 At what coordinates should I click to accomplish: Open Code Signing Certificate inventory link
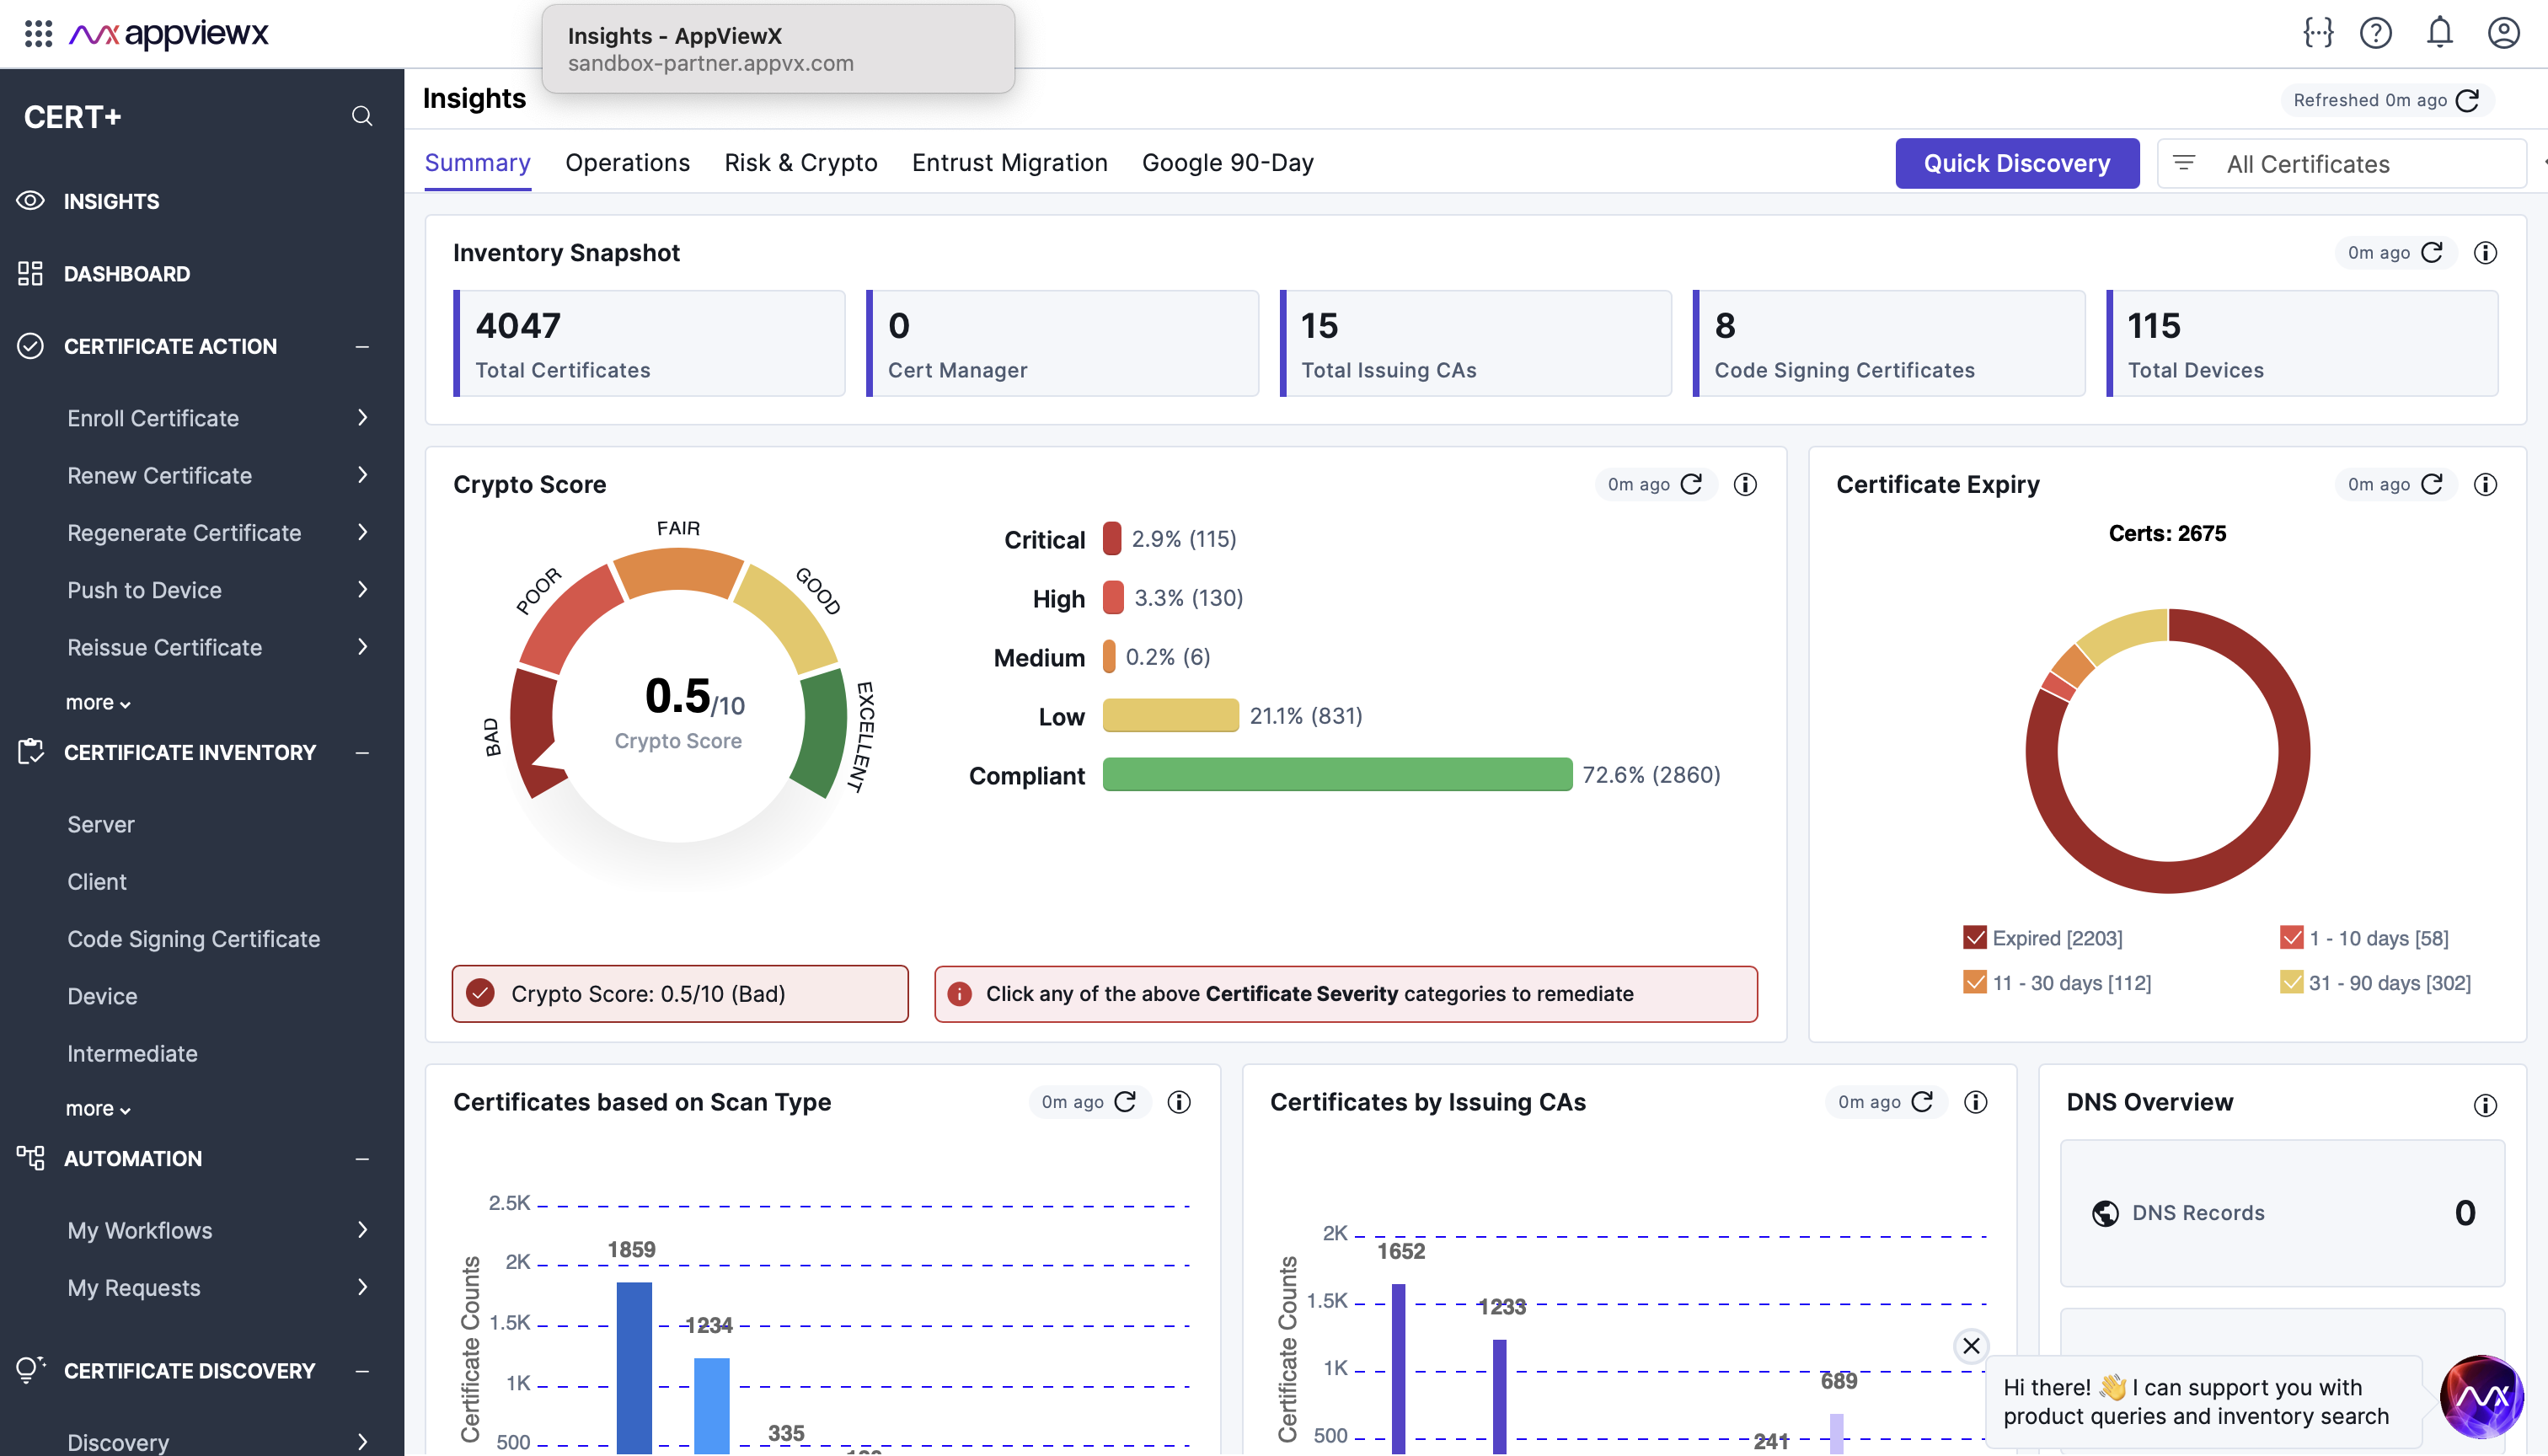tap(193, 938)
